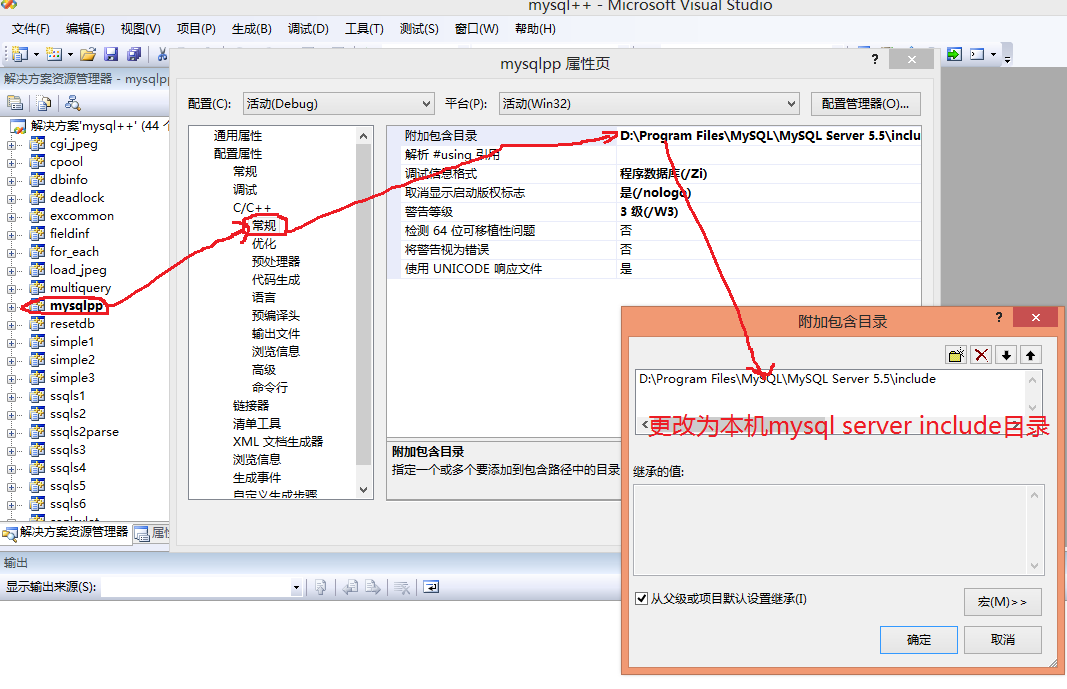Click the left arrow of the include list horizontal scrollbar

[644, 425]
